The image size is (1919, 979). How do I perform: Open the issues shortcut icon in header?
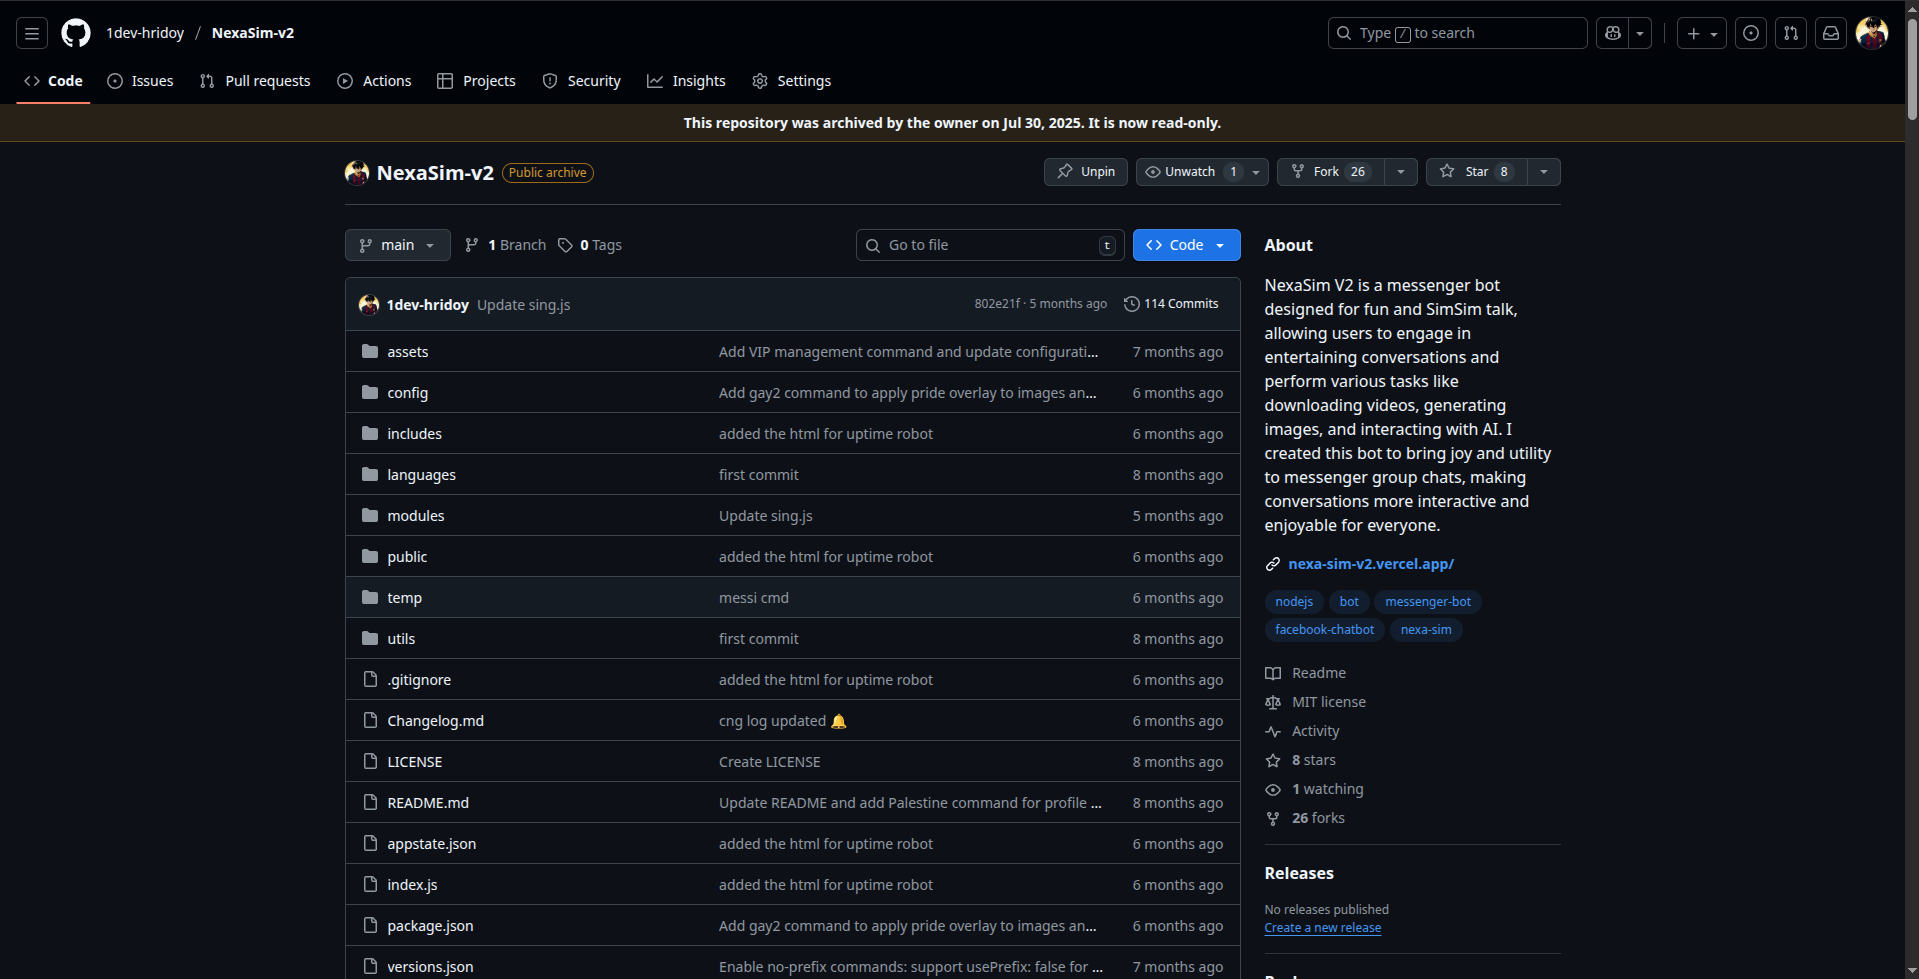pyautogui.click(x=1750, y=33)
